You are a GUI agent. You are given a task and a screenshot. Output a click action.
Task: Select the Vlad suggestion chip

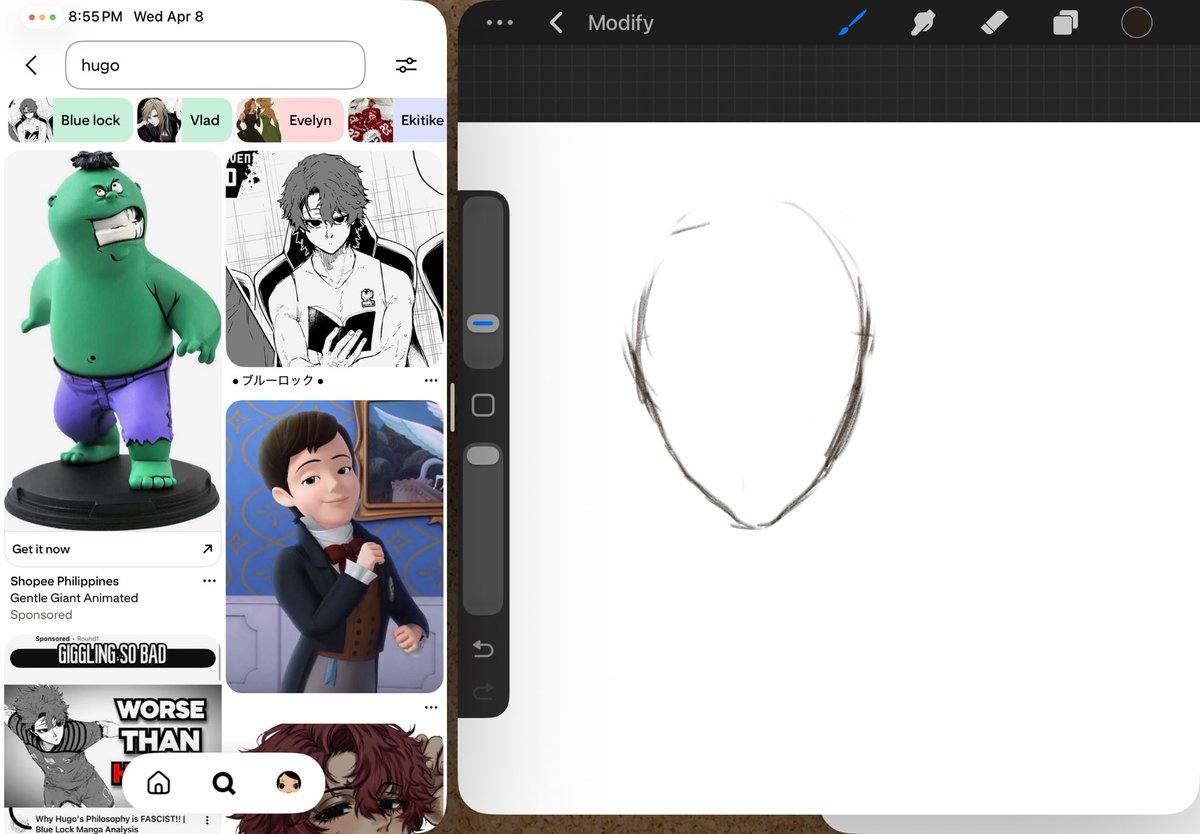pyautogui.click(x=184, y=120)
